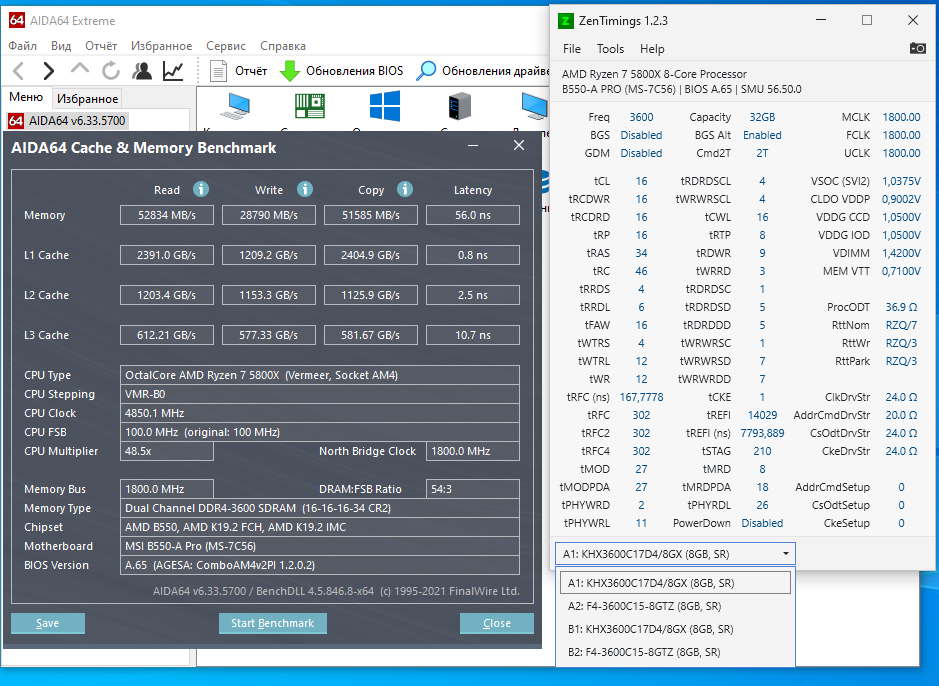Click L1 Cache Read value 2391.0 GB/s
939x686 pixels.
pyautogui.click(x=167, y=255)
